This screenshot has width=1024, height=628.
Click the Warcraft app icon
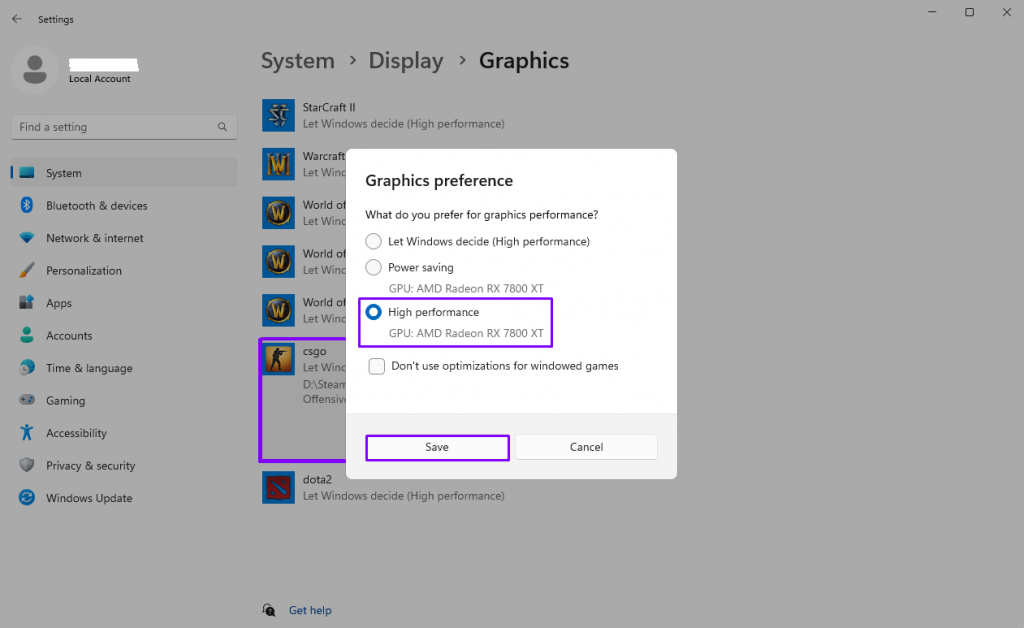pos(278,164)
